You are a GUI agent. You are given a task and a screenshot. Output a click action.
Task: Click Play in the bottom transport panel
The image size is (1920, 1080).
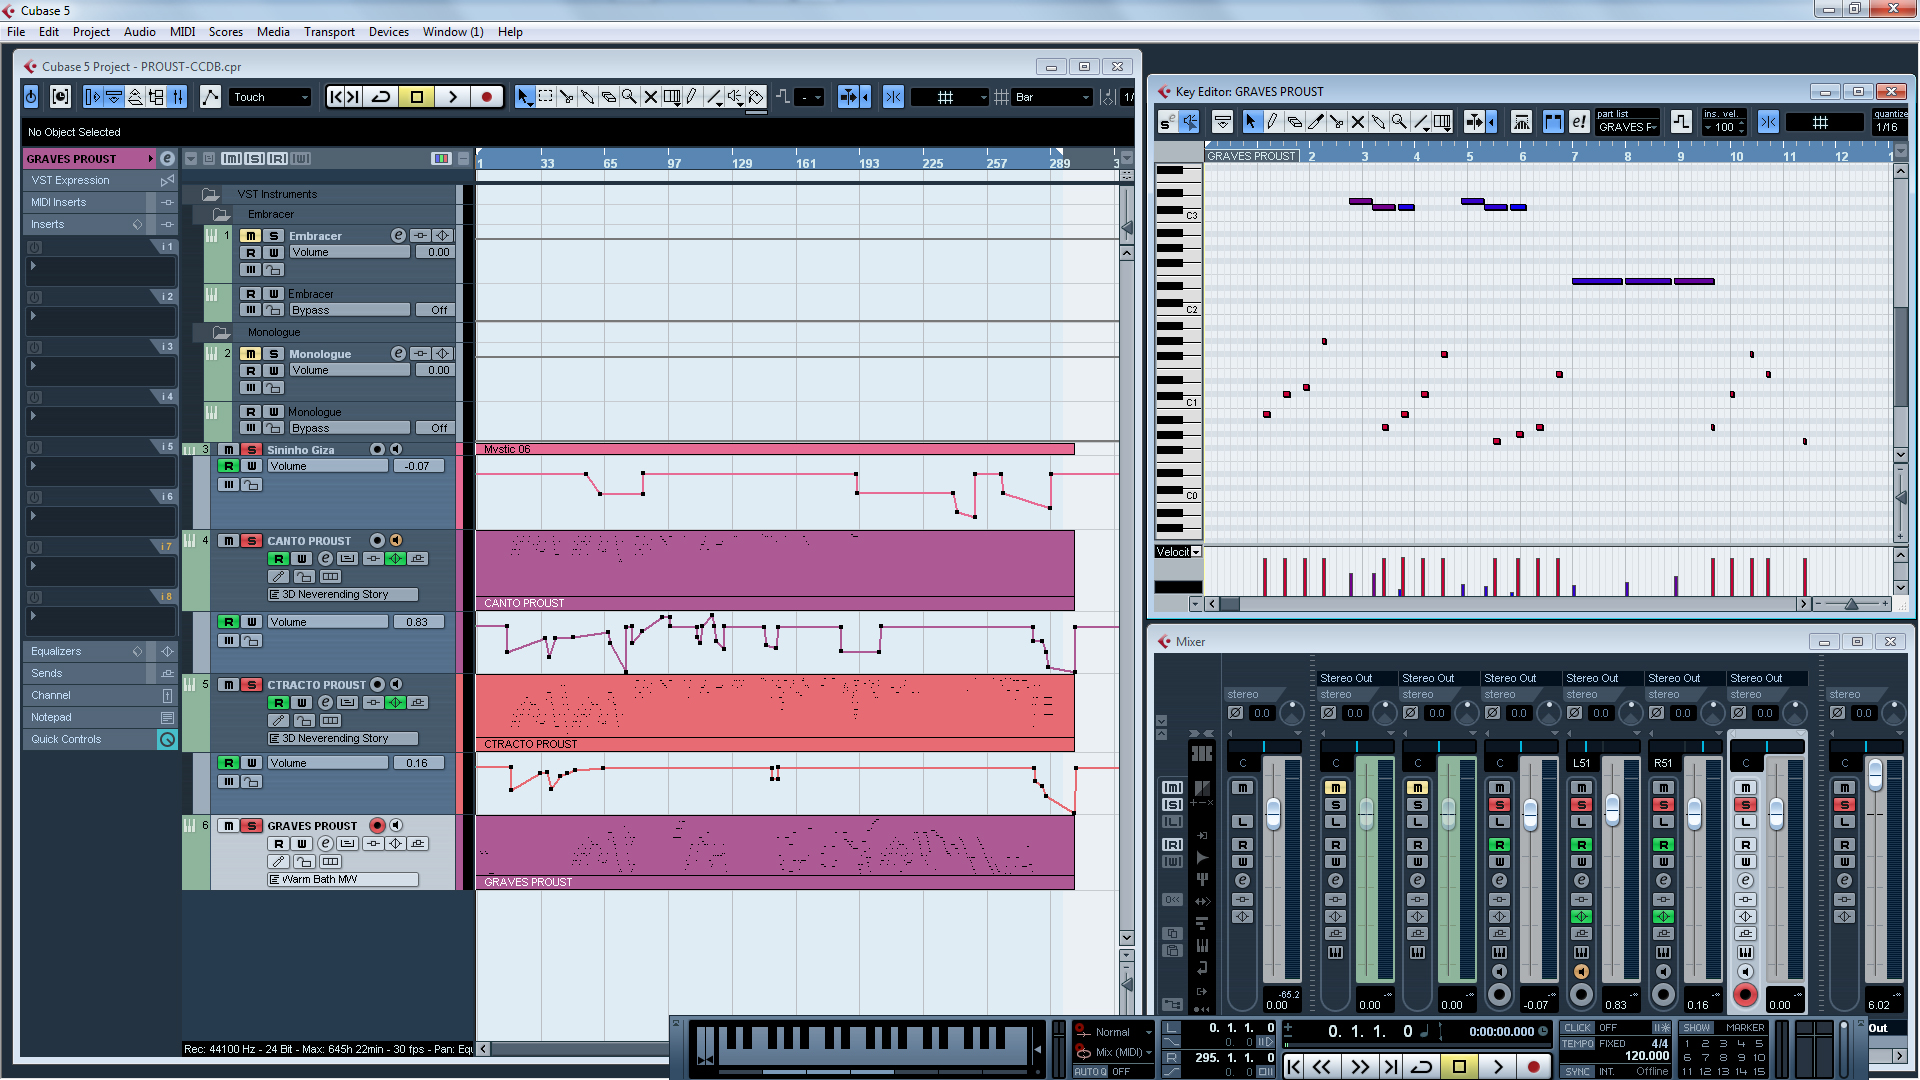[x=1497, y=1067]
